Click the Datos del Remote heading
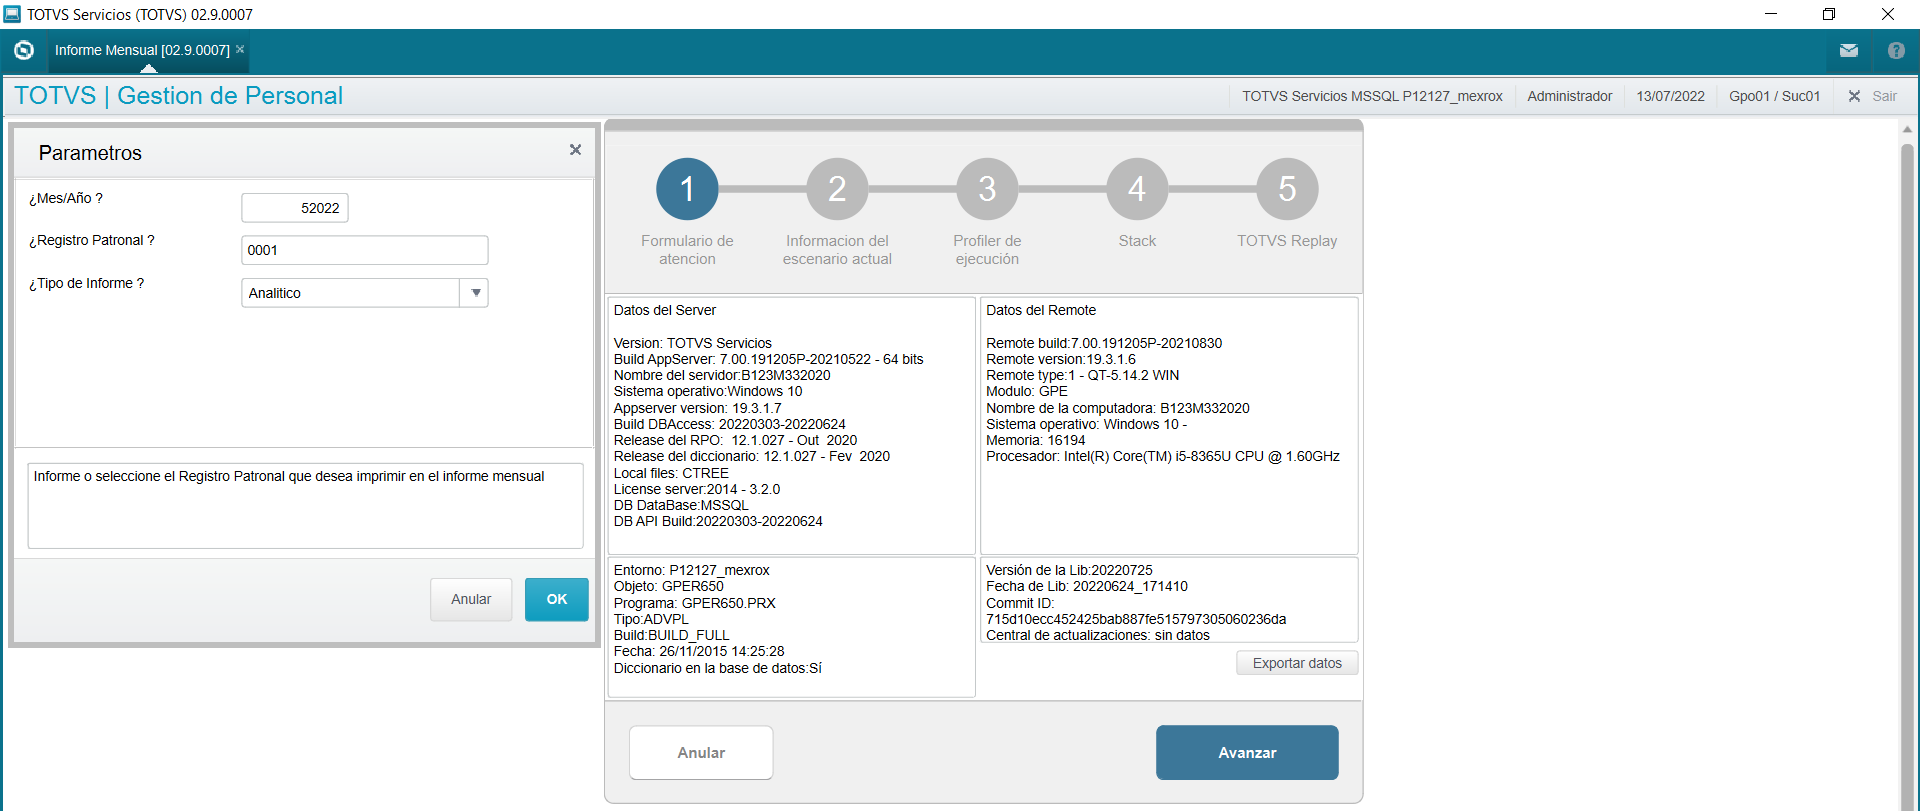Image resolution: width=1920 pixels, height=811 pixels. 1041,310
